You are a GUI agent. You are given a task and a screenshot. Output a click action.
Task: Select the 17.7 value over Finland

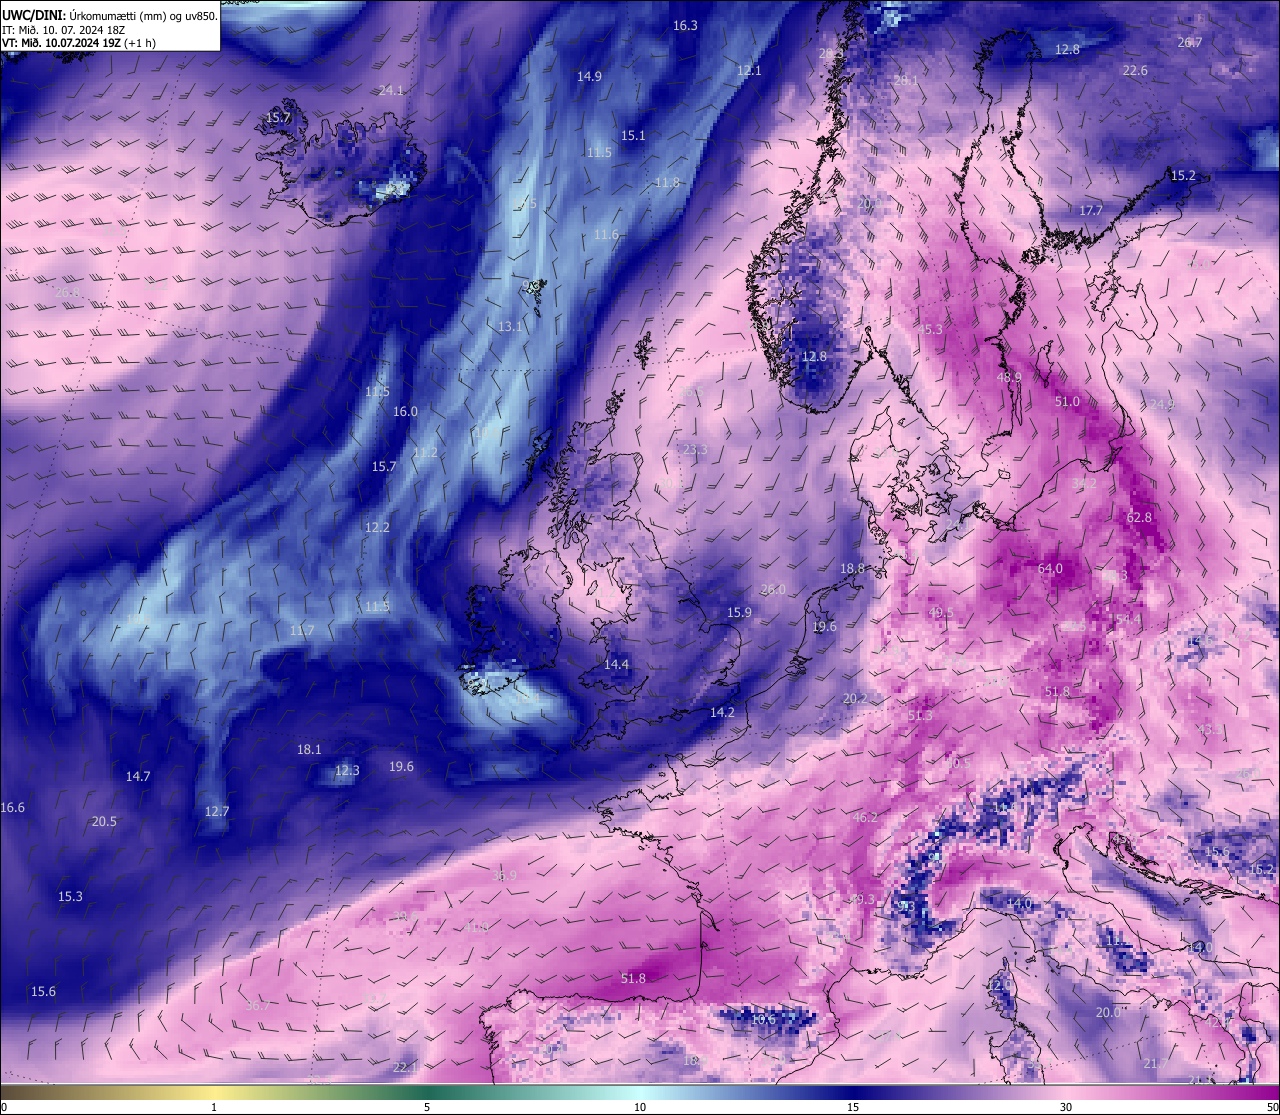point(1091,211)
